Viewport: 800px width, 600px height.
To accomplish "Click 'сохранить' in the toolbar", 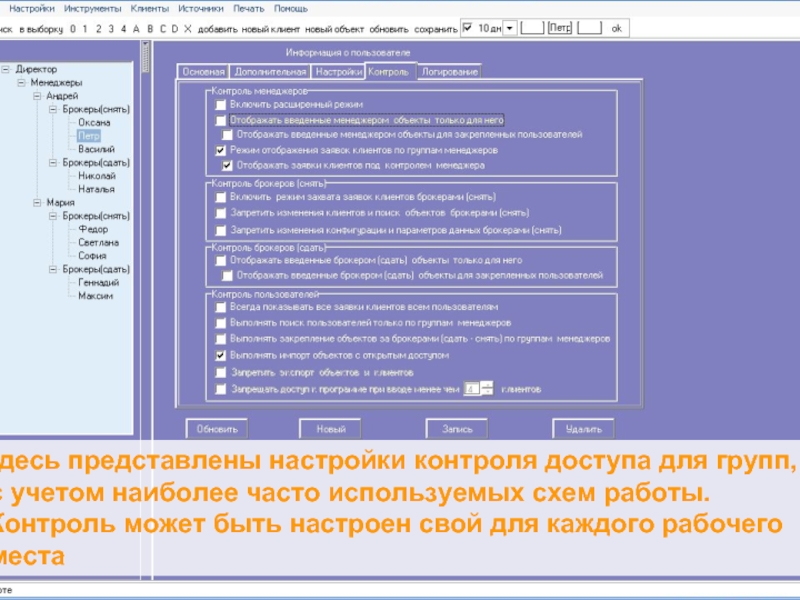I will tap(434, 29).
